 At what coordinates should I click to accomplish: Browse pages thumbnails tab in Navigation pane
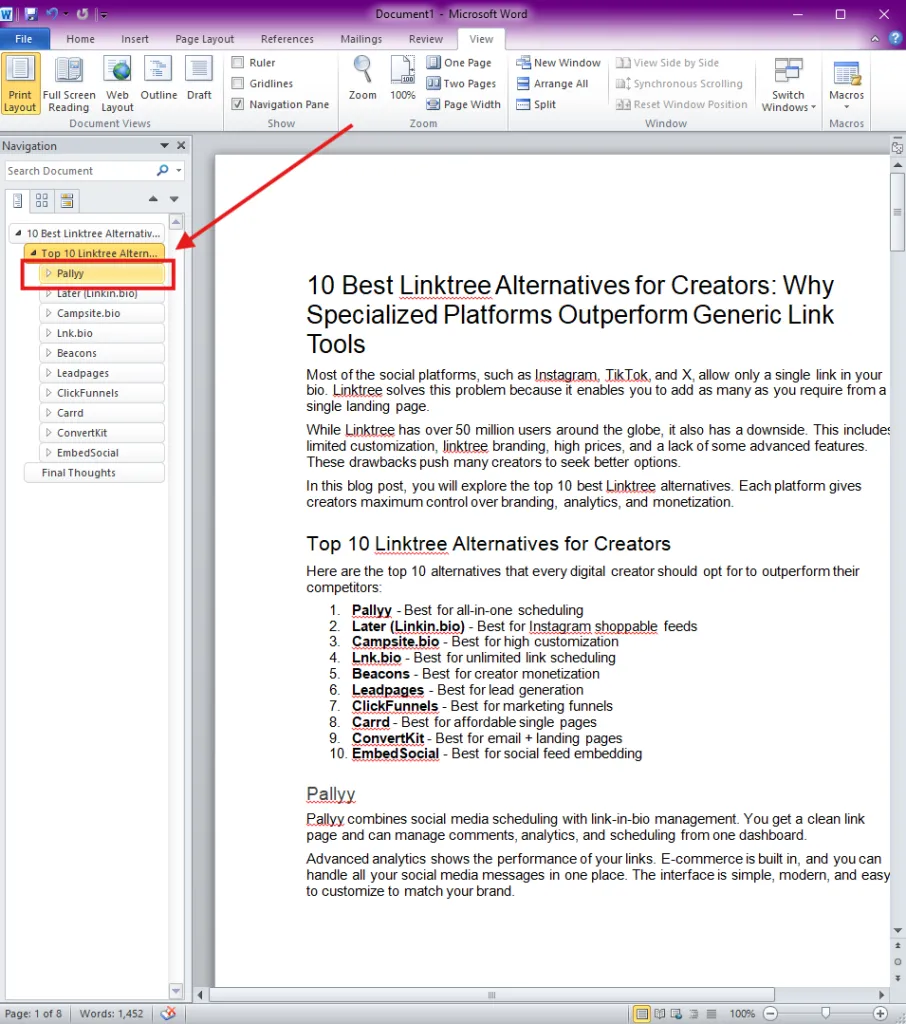pos(42,200)
